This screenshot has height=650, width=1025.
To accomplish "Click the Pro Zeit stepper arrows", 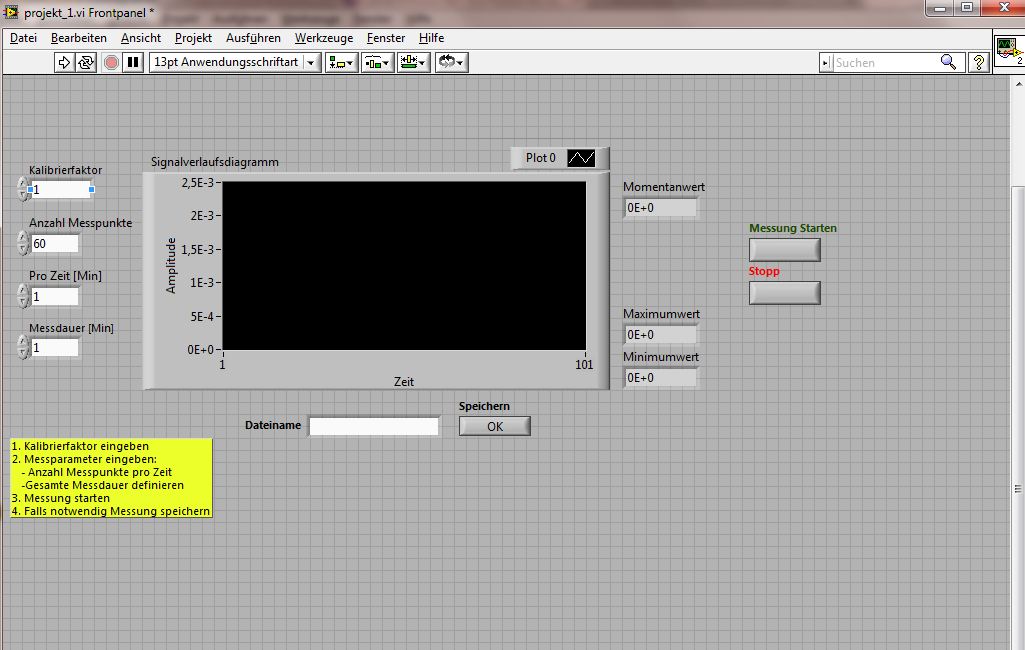I will (24, 296).
